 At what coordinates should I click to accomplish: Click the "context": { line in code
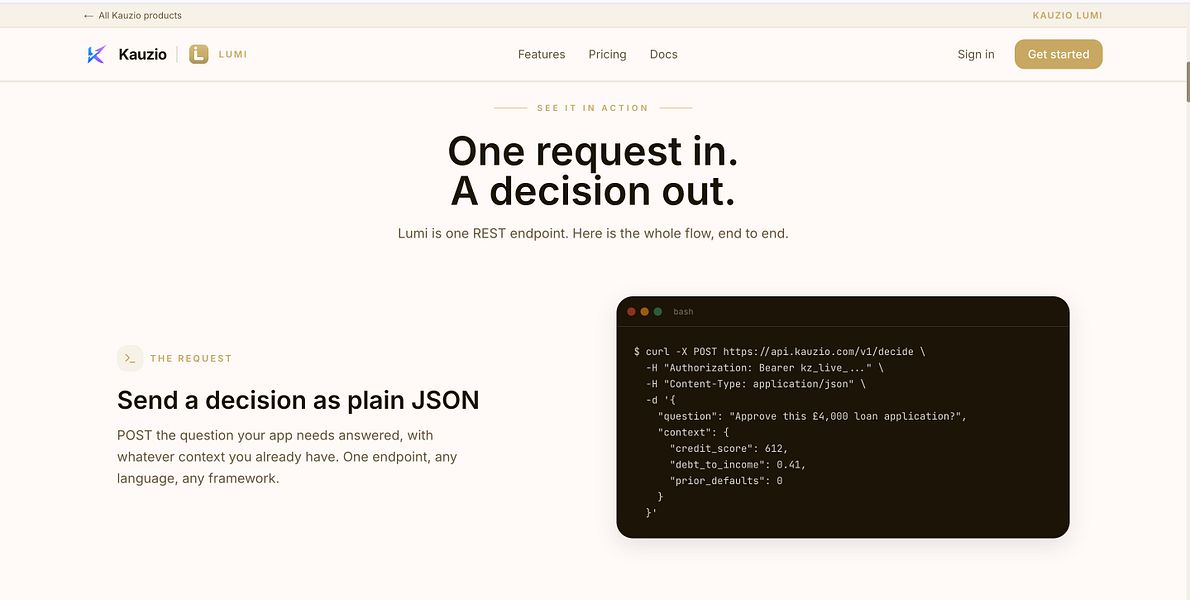(693, 432)
